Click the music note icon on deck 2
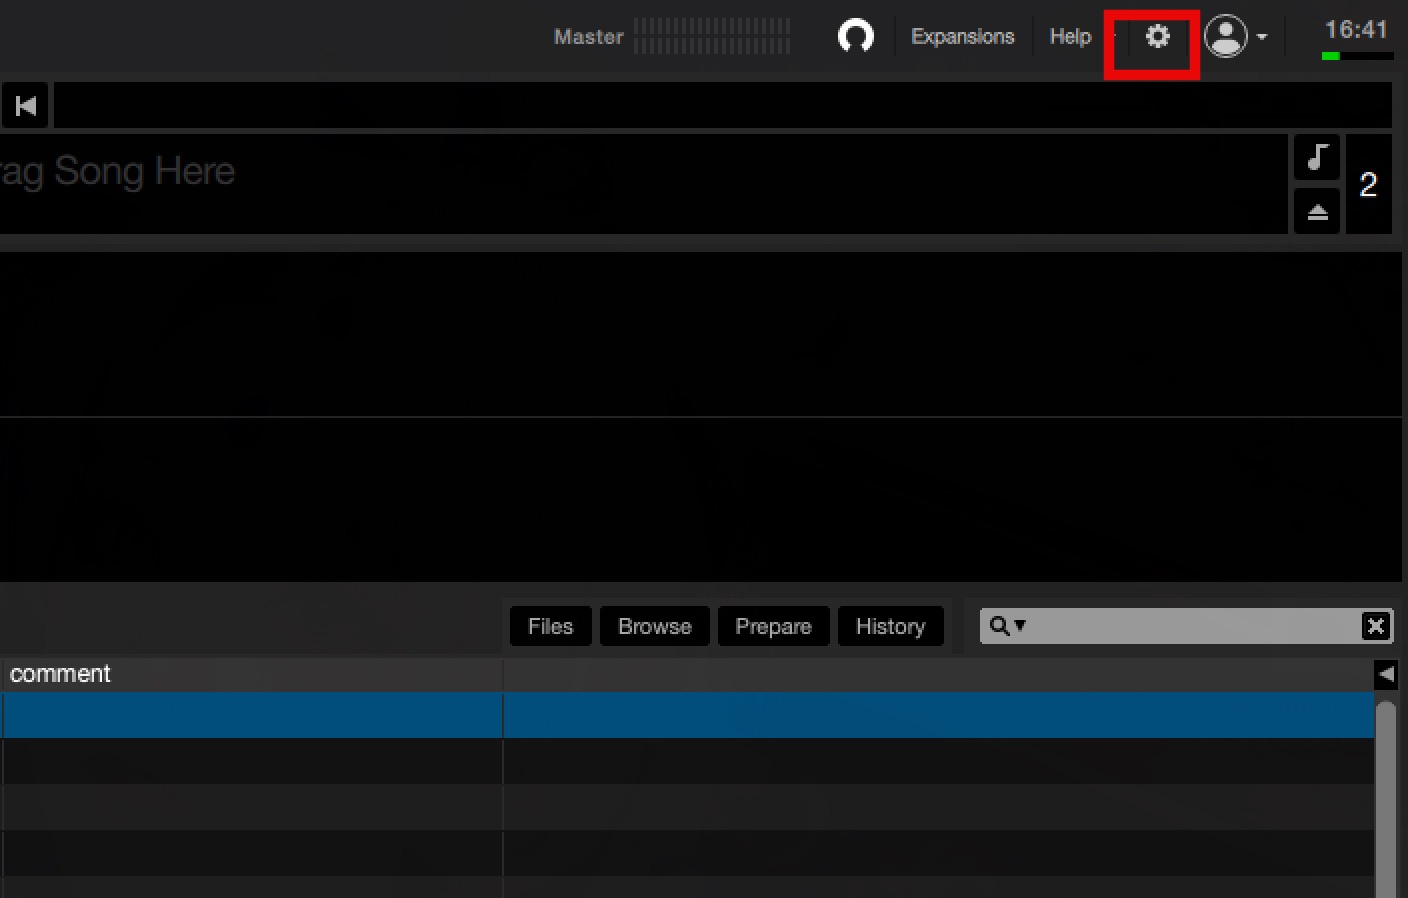Viewport: 1408px width, 898px height. pos(1317,158)
